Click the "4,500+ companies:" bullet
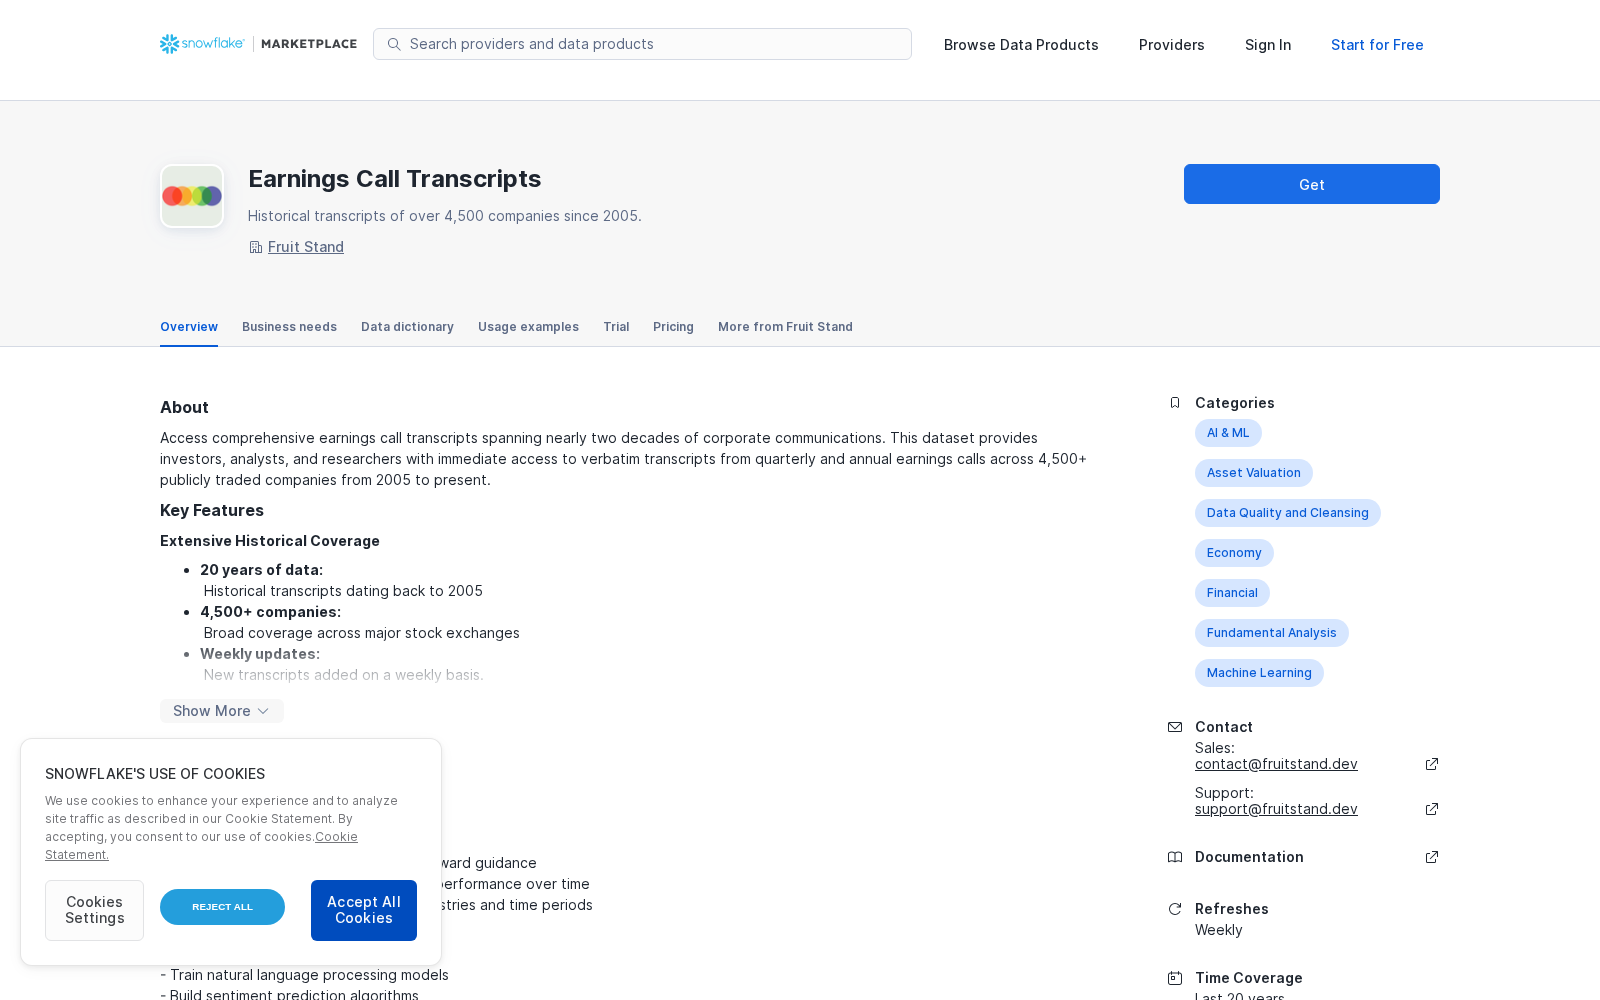1600x1000 pixels. pyautogui.click(x=270, y=612)
